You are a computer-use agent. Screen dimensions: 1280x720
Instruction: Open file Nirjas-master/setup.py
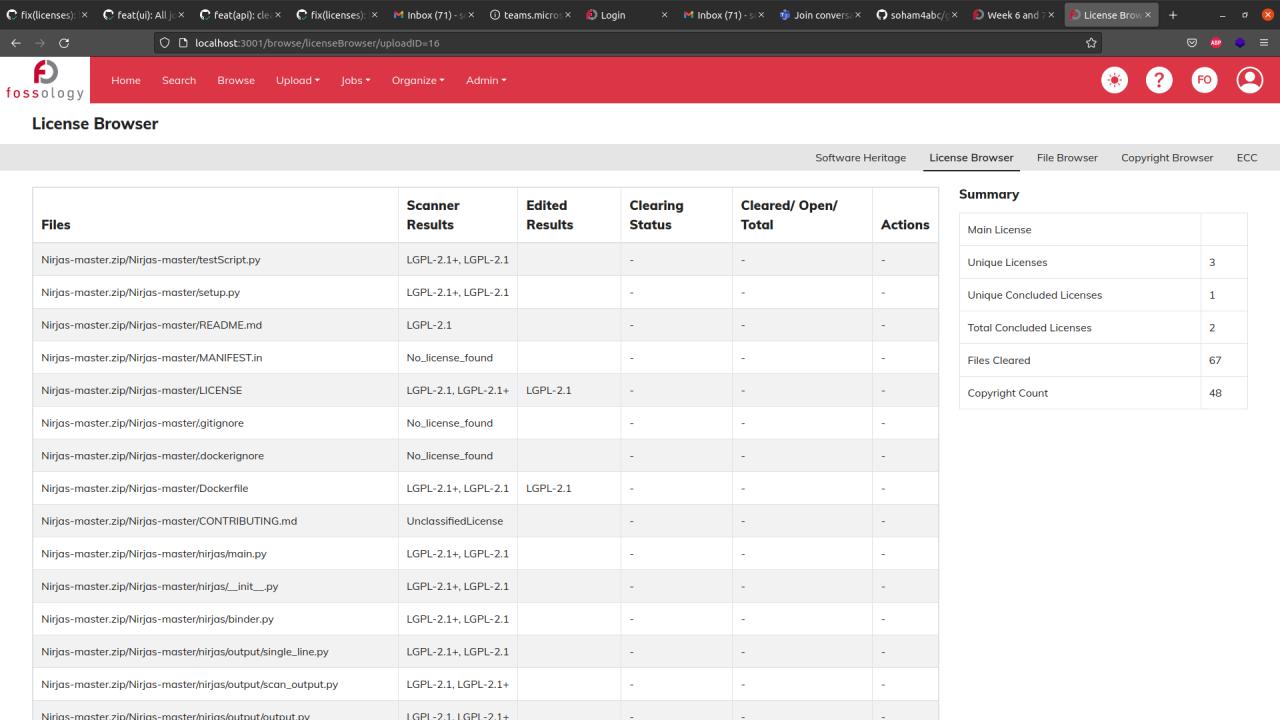140,293
